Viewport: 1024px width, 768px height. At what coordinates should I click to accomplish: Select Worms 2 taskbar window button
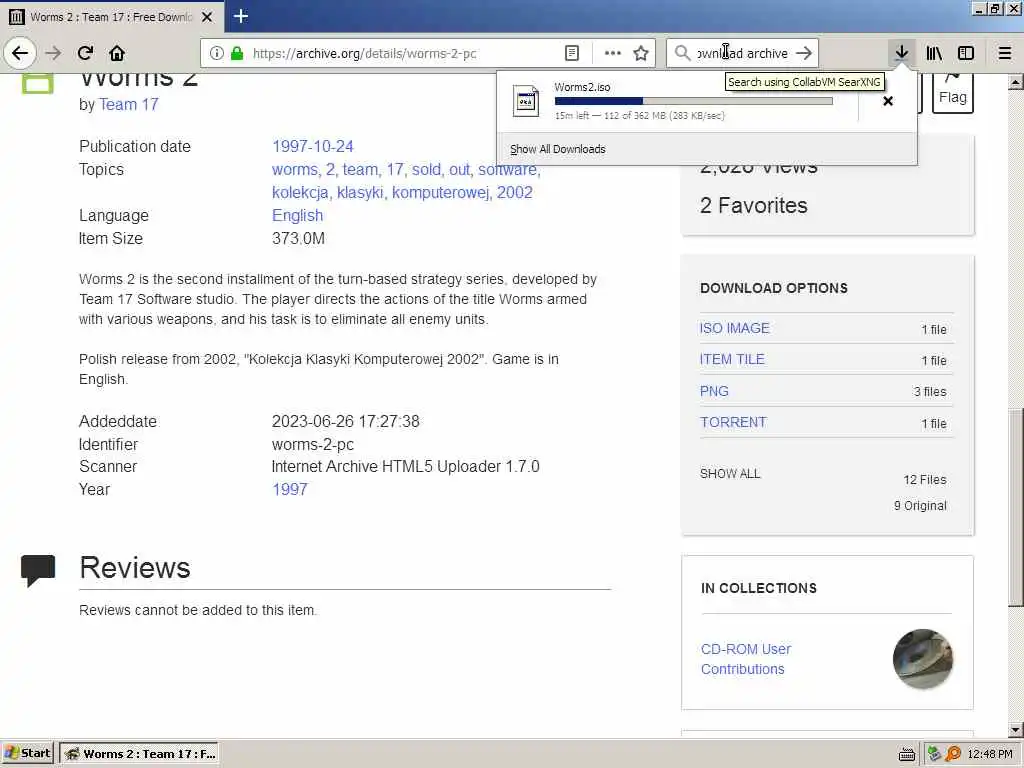pyautogui.click(x=138, y=754)
